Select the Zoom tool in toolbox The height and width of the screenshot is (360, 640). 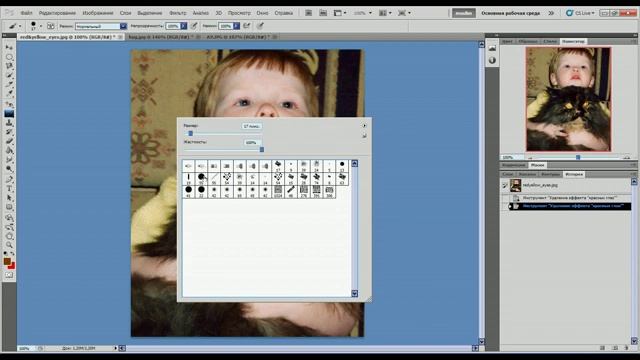click(9, 245)
